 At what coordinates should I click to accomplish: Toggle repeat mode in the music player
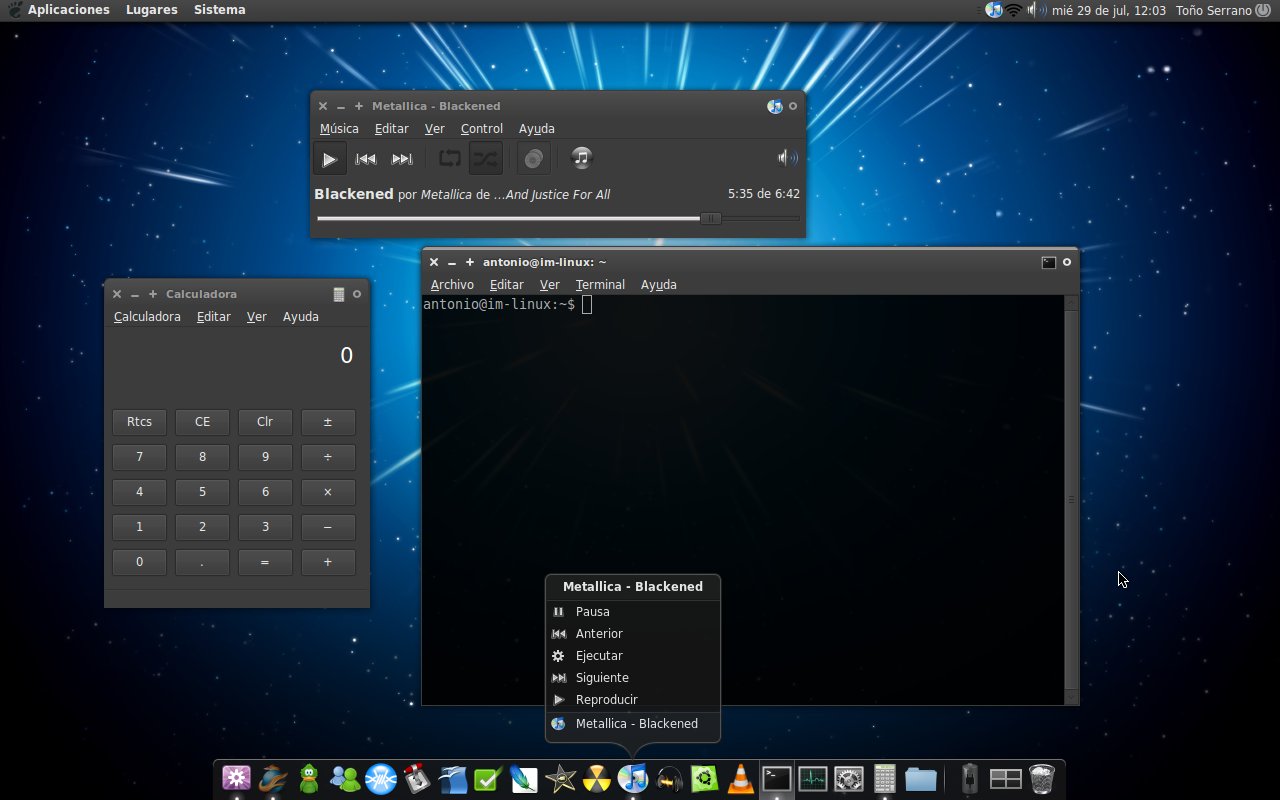449,158
